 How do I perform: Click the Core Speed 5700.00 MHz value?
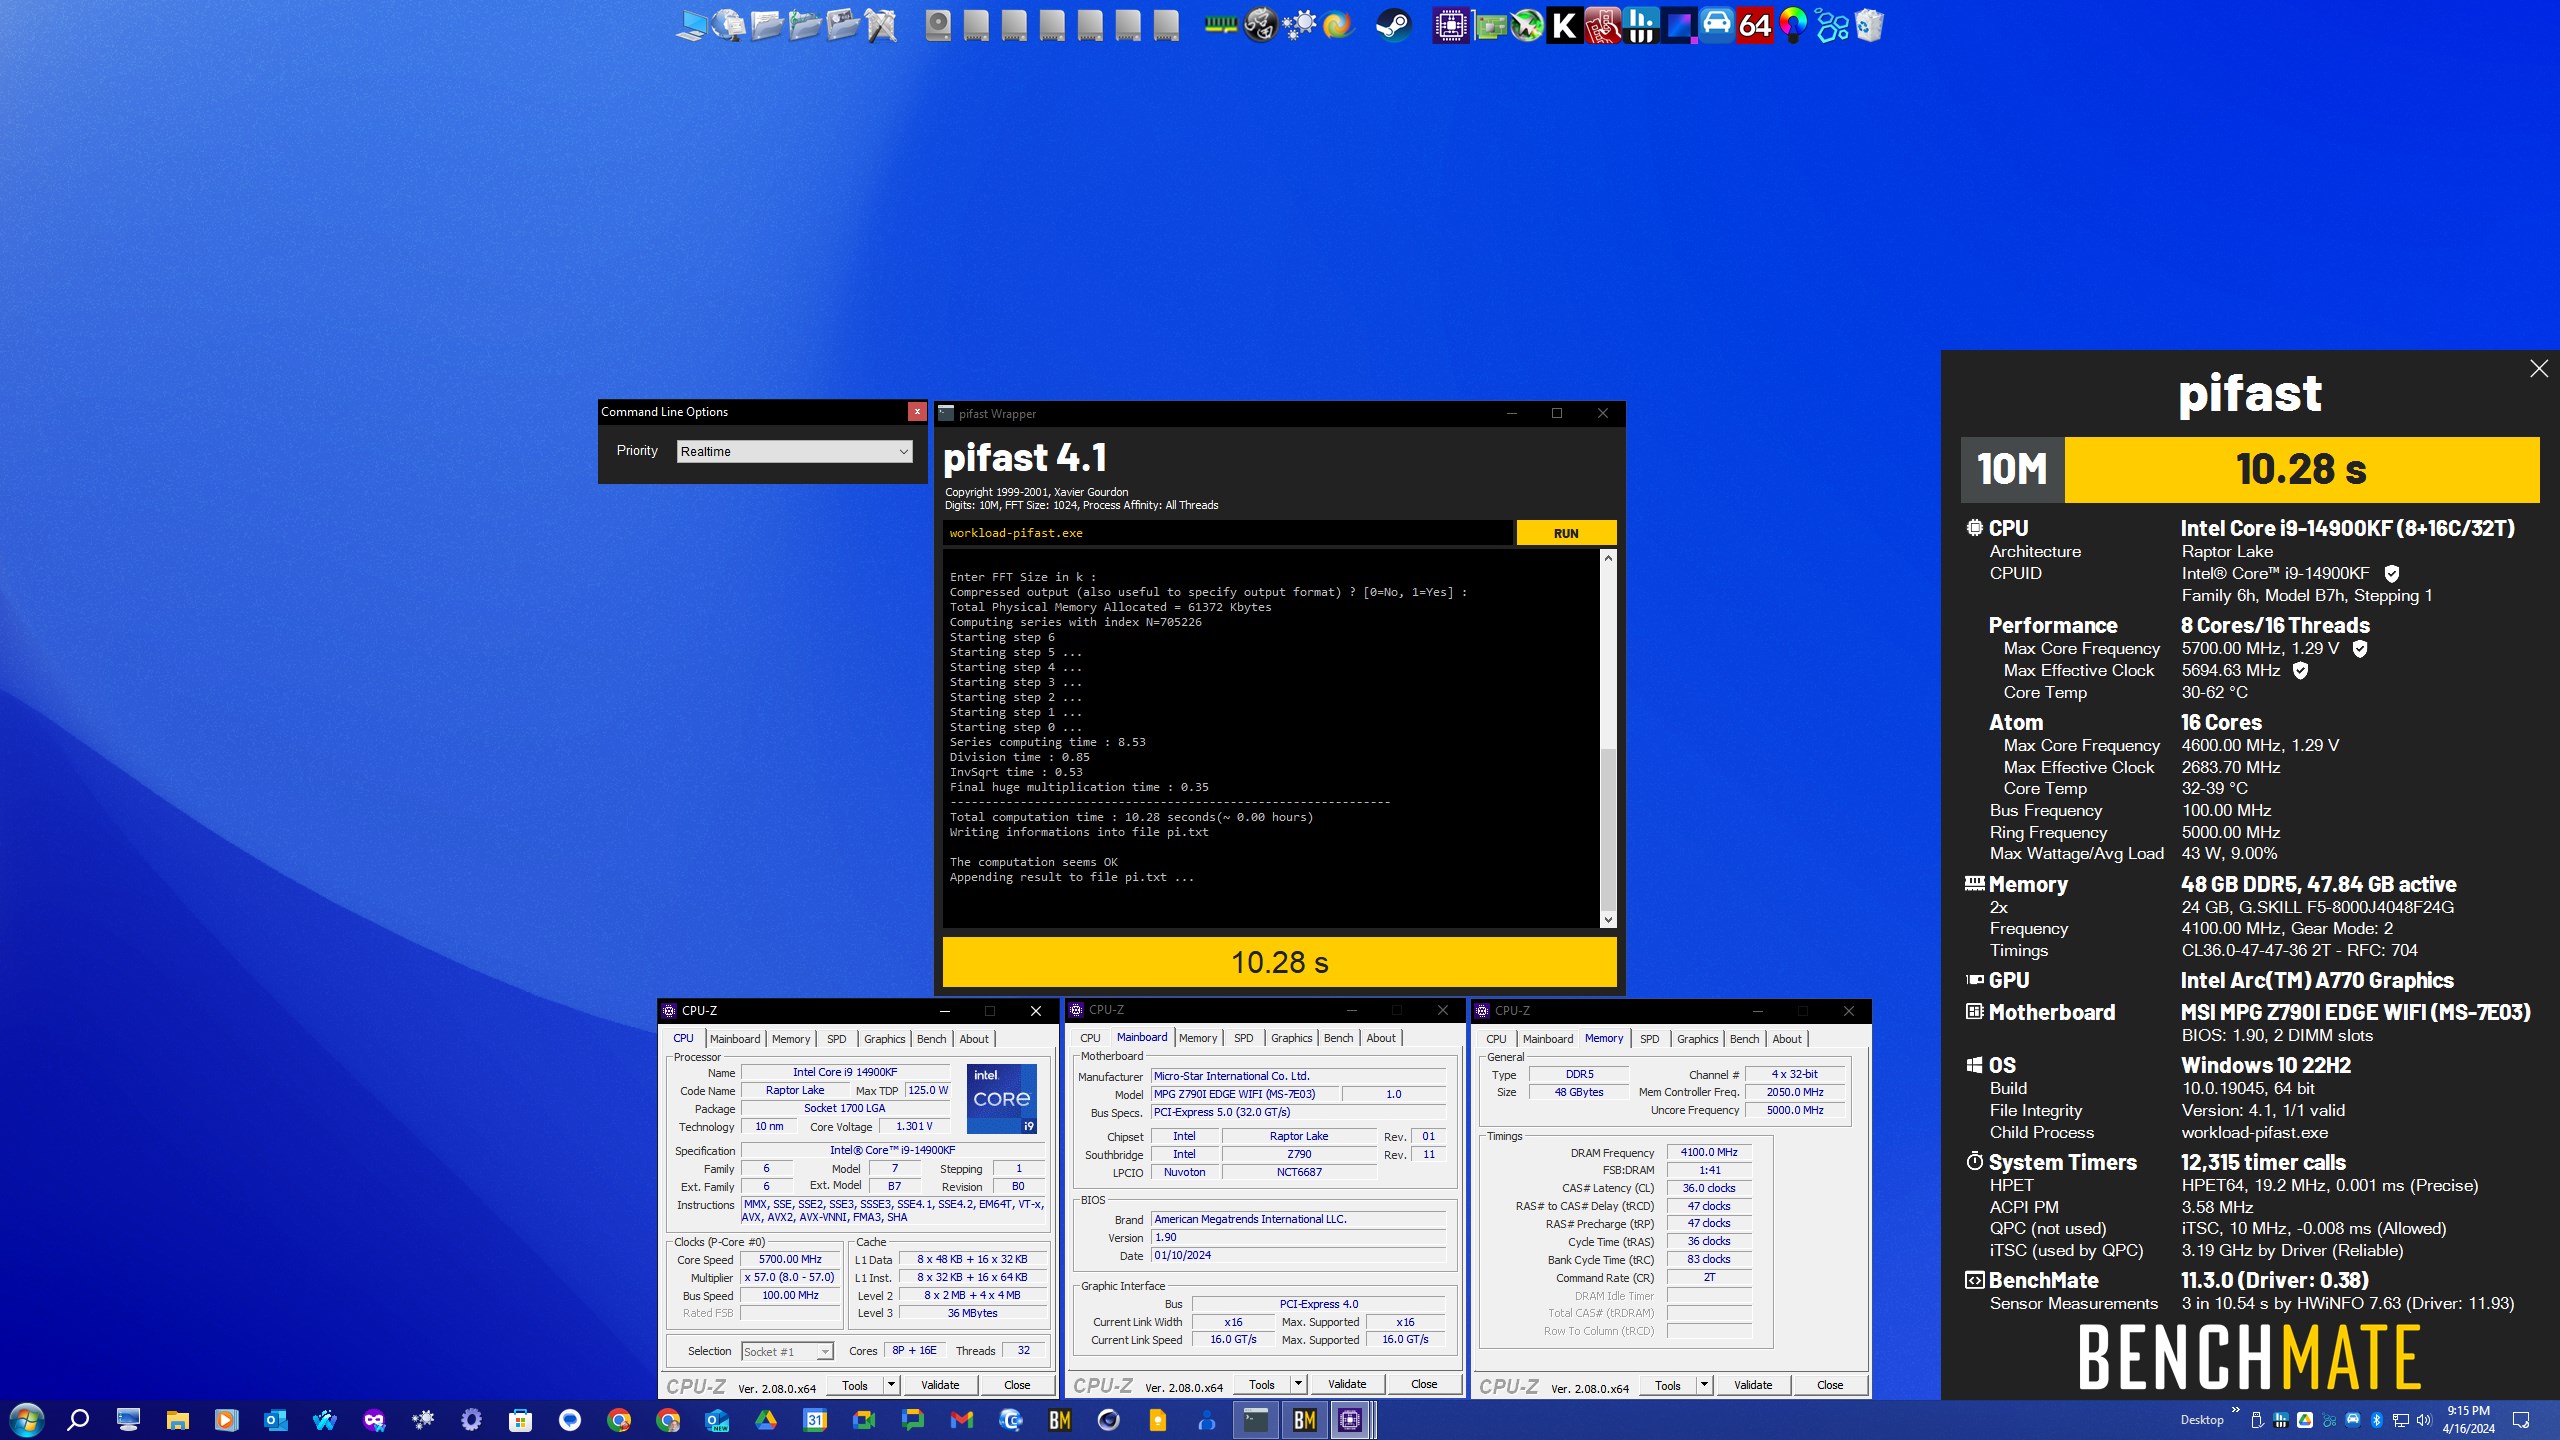(790, 1260)
